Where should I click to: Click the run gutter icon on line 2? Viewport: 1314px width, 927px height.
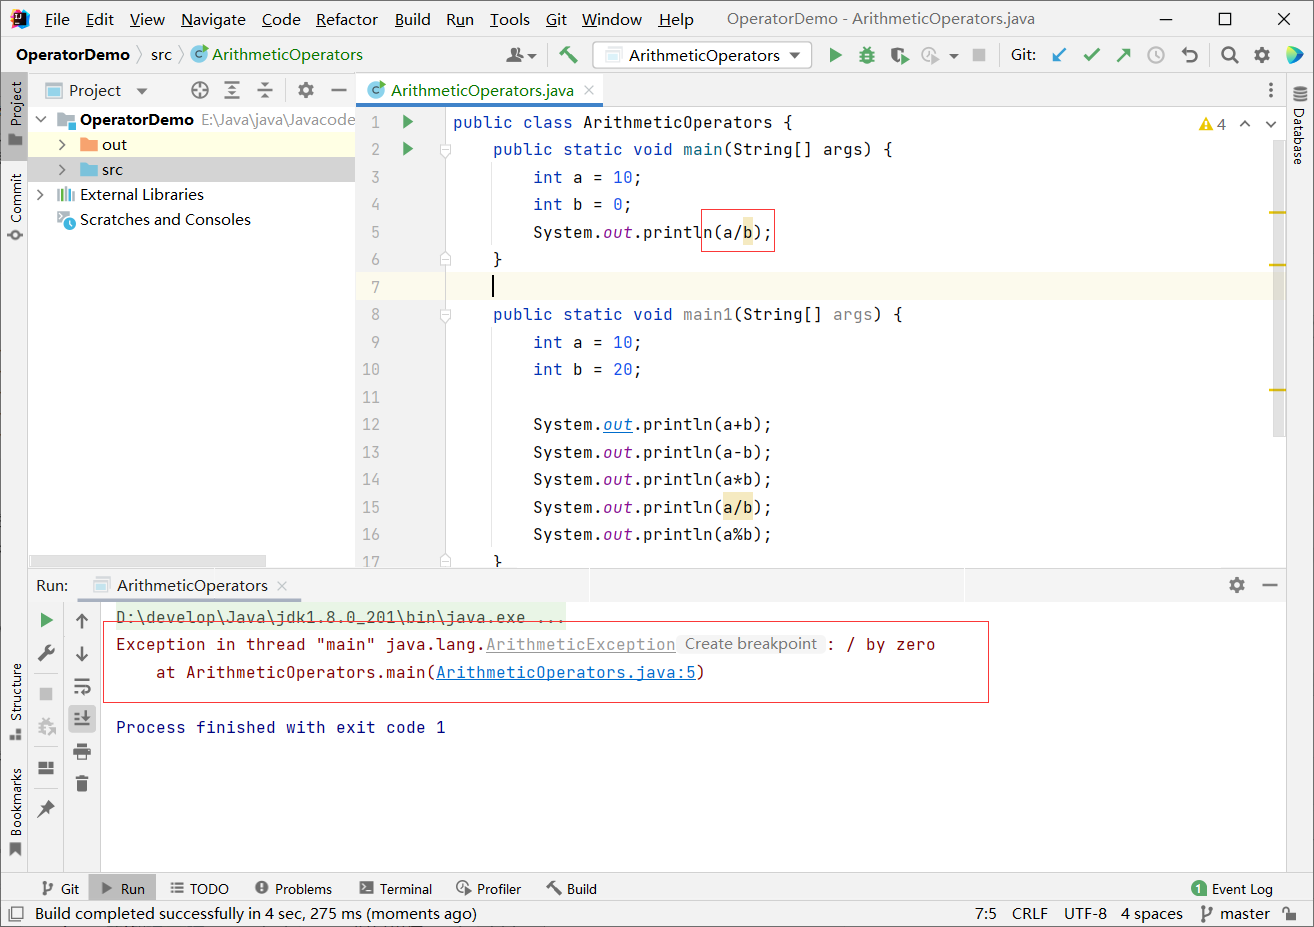[408, 149]
